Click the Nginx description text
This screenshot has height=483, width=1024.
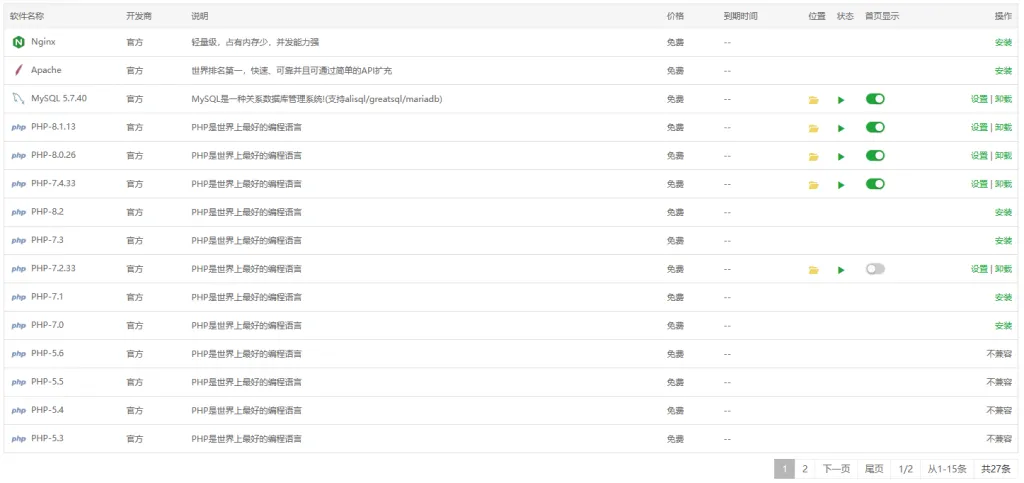(255, 42)
